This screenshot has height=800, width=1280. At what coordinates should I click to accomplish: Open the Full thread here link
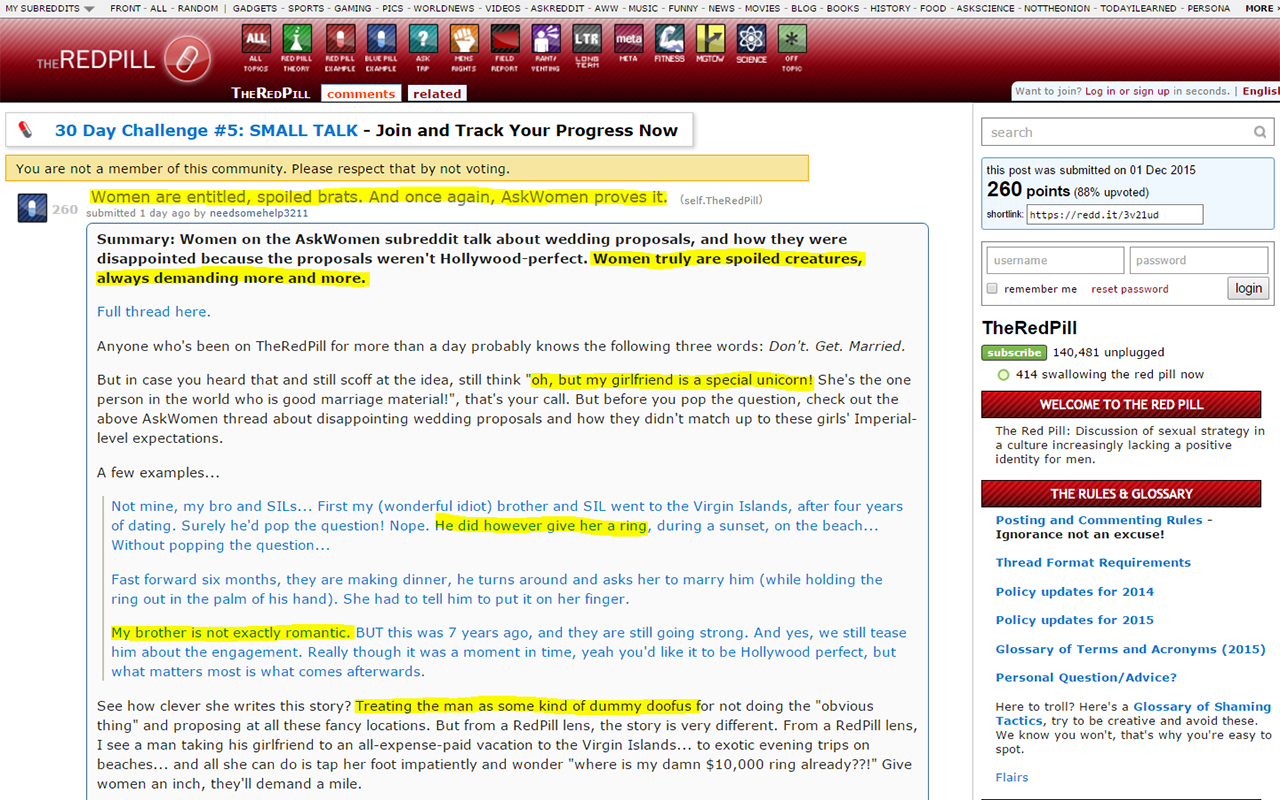coord(153,312)
